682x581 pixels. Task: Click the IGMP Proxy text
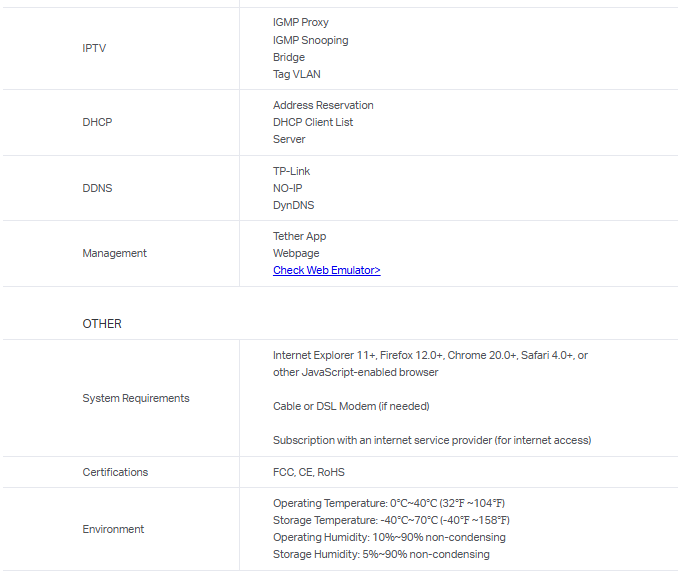(300, 22)
